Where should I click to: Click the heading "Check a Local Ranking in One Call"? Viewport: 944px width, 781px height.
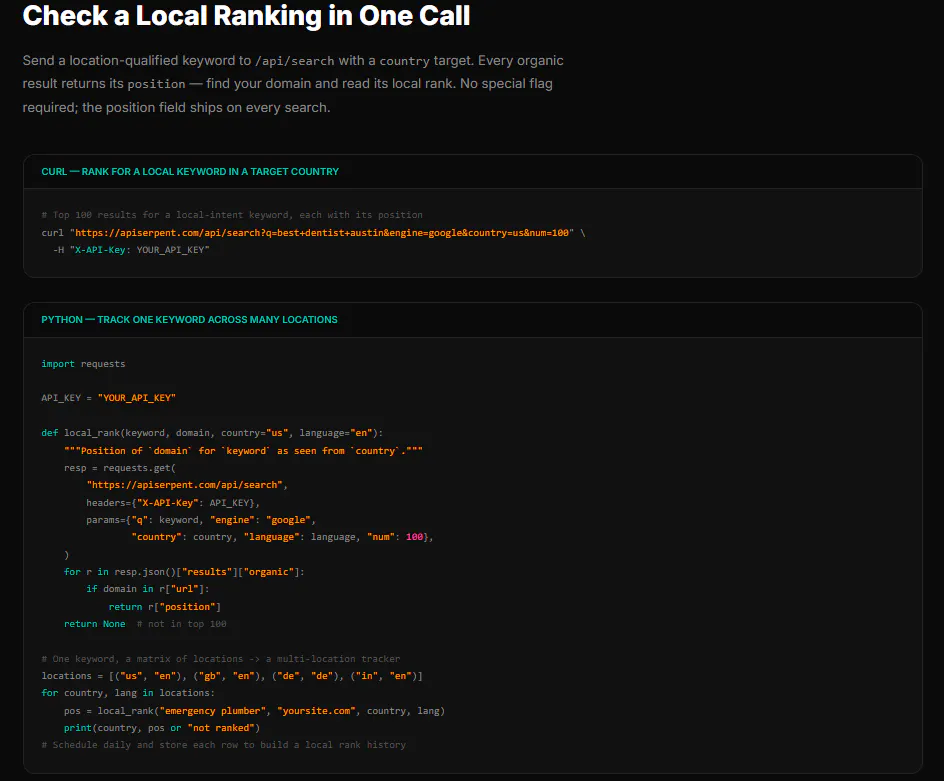coord(246,16)
